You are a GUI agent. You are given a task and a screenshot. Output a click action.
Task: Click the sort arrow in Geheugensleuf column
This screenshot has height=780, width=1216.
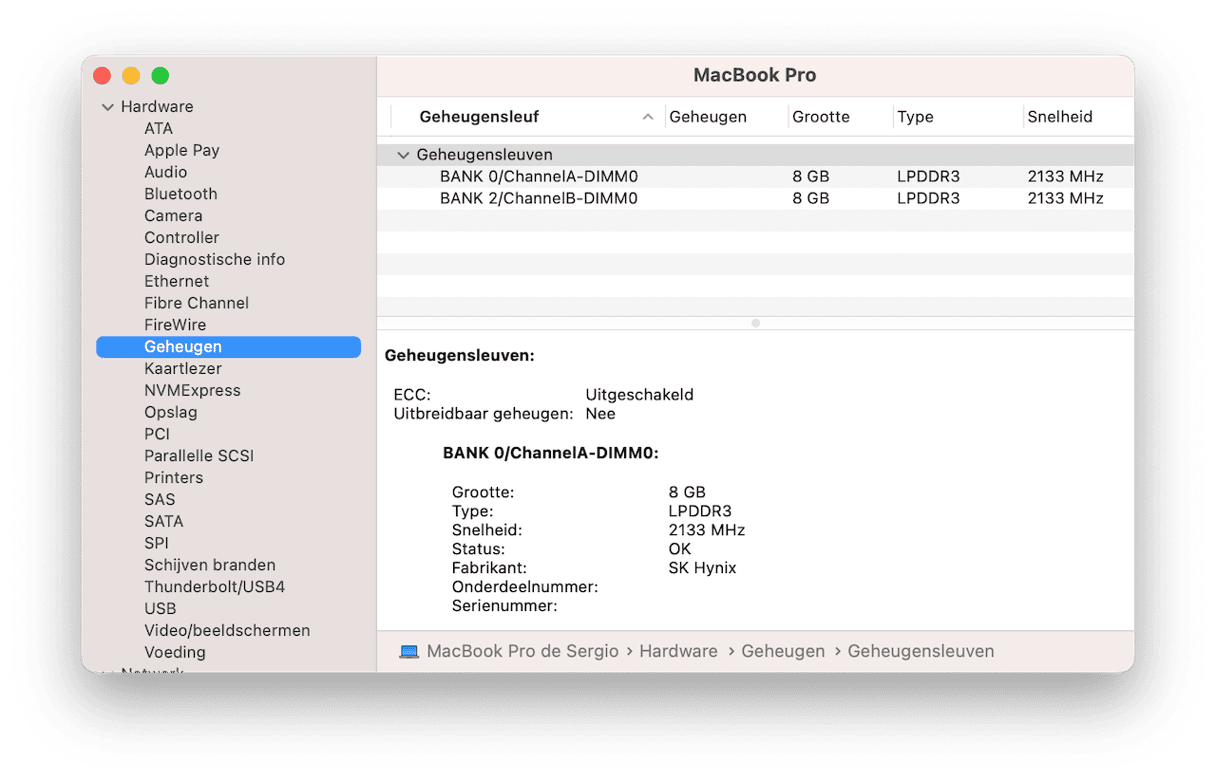[648, 117]
